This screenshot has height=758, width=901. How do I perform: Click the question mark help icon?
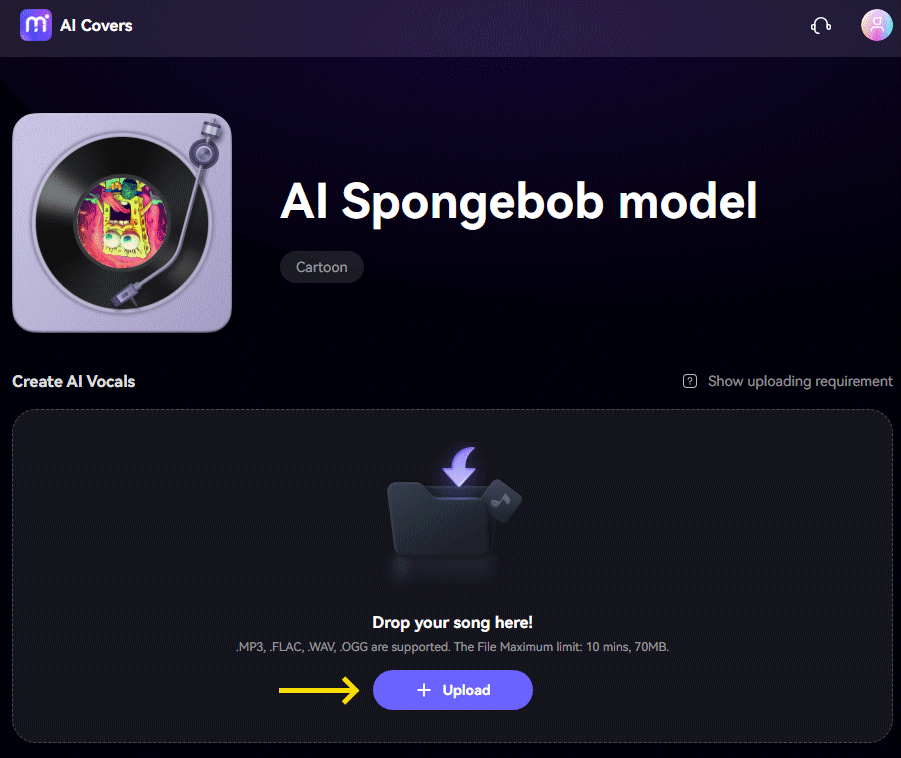coord(689,381)
